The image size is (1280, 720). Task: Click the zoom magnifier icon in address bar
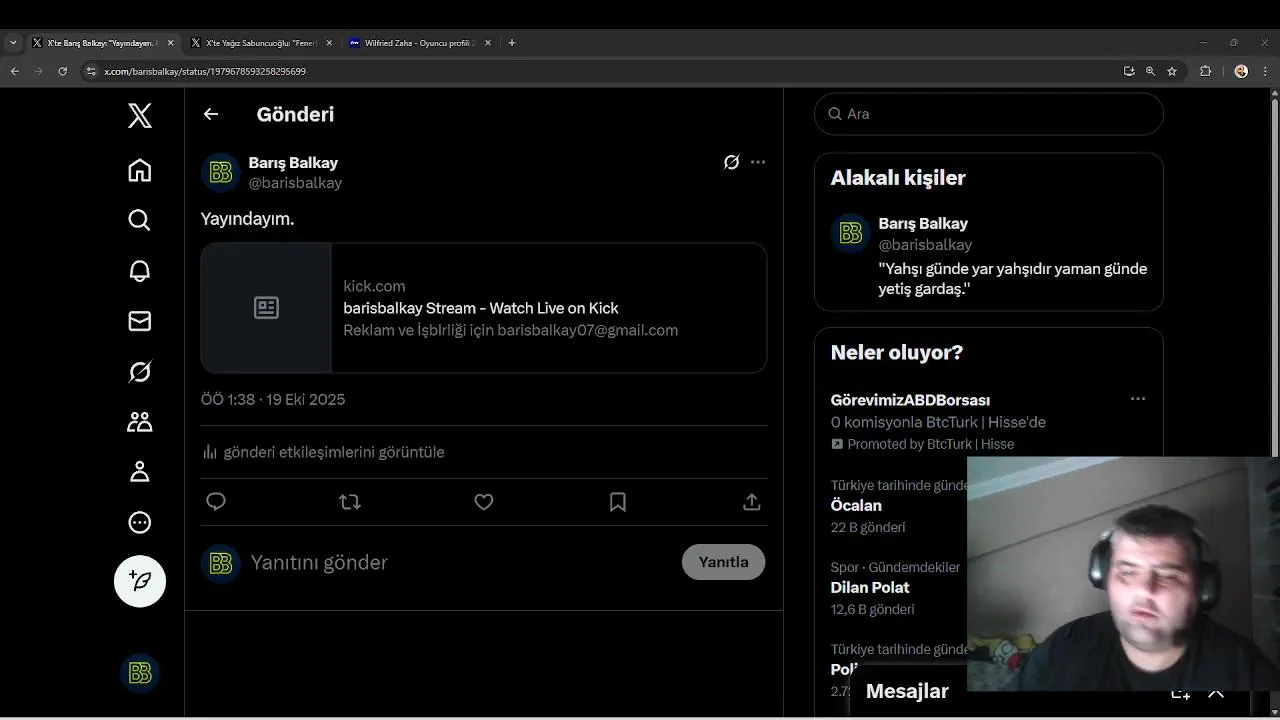pyautogui.click(x=1150, y=71)
